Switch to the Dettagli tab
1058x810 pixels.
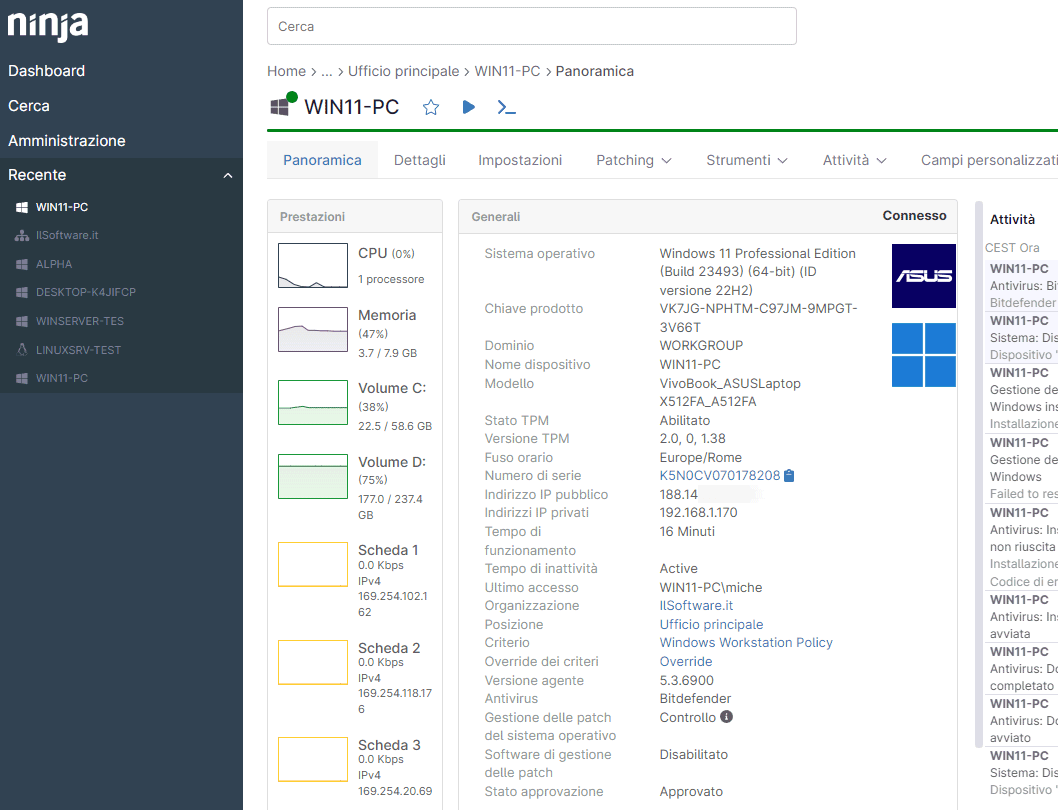coord(420,160)
